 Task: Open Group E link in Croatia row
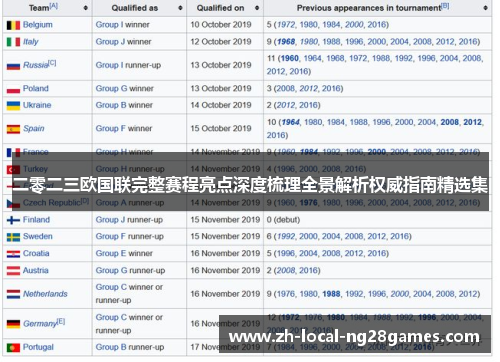tap(111, 253)
